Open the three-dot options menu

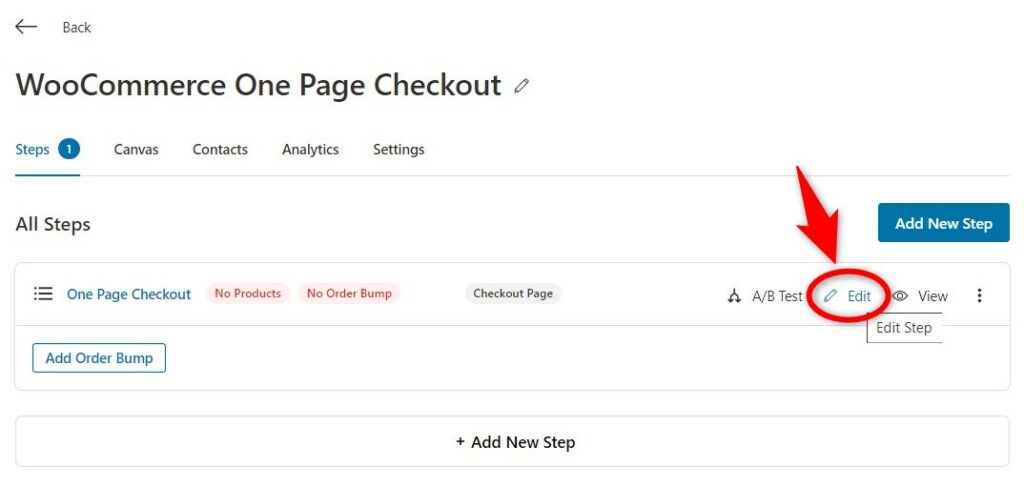pyautogui.click(x=979, y=296)
